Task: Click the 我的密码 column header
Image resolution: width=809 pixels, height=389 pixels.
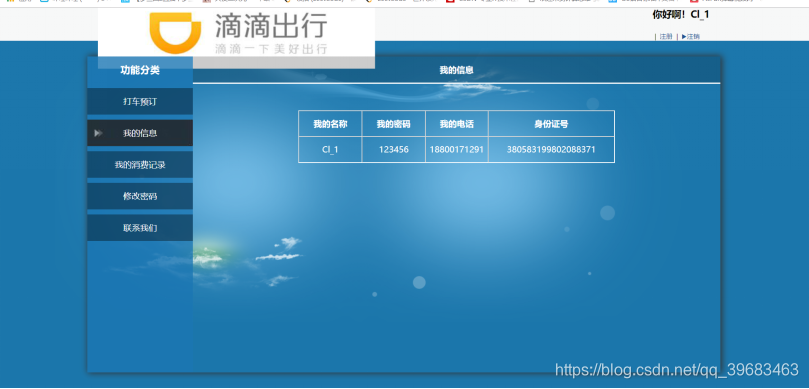Action: pyautogui.click(x=394, y=124)
